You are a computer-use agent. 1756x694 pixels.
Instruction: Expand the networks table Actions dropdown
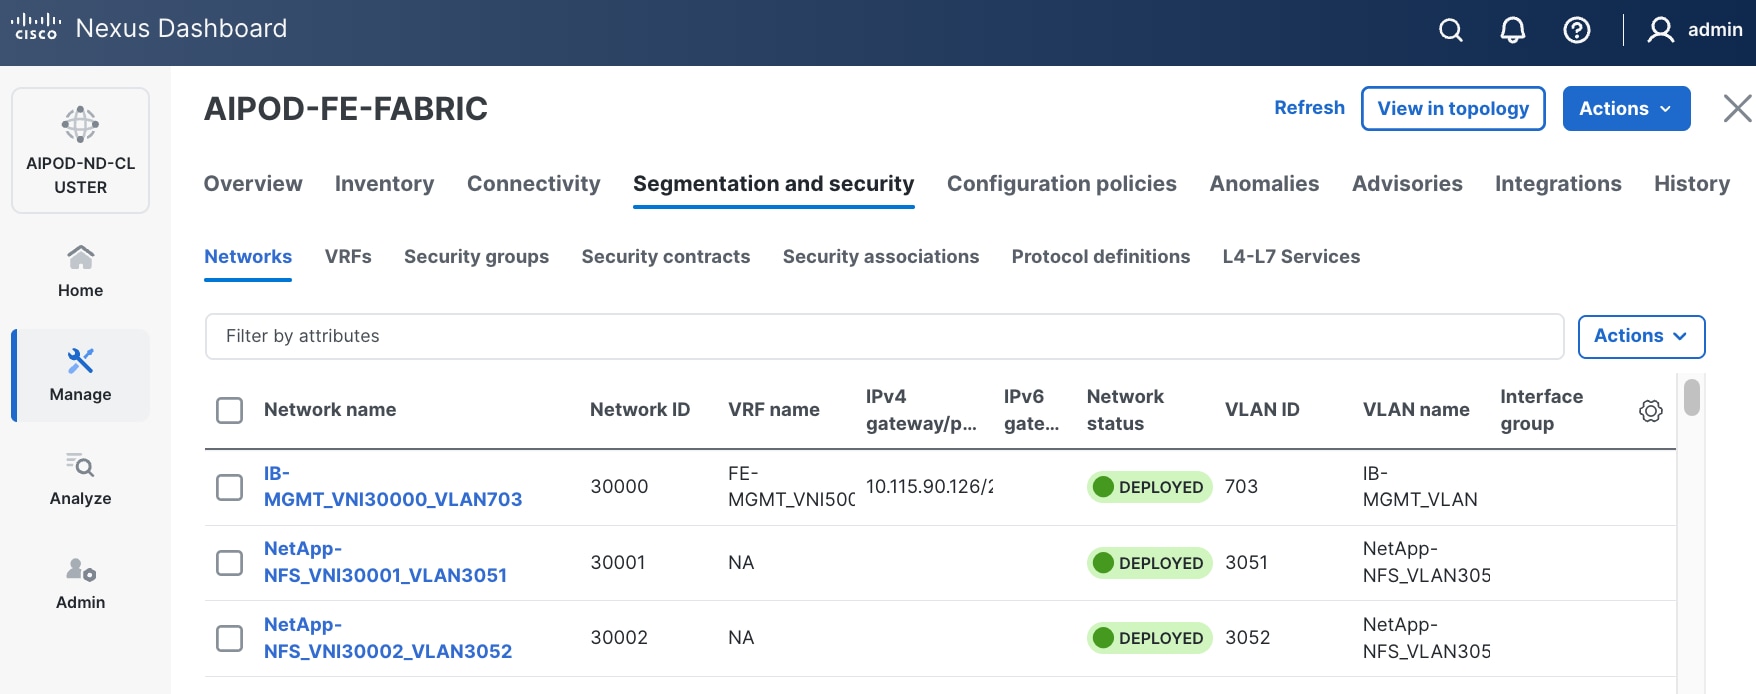(x=1640, y=336)
